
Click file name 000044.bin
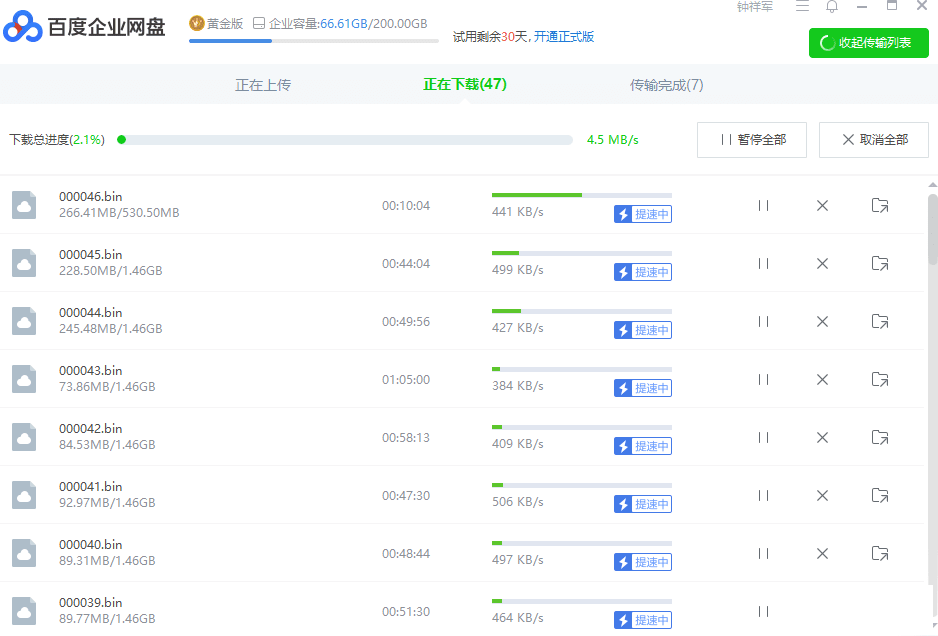[90, 313]
